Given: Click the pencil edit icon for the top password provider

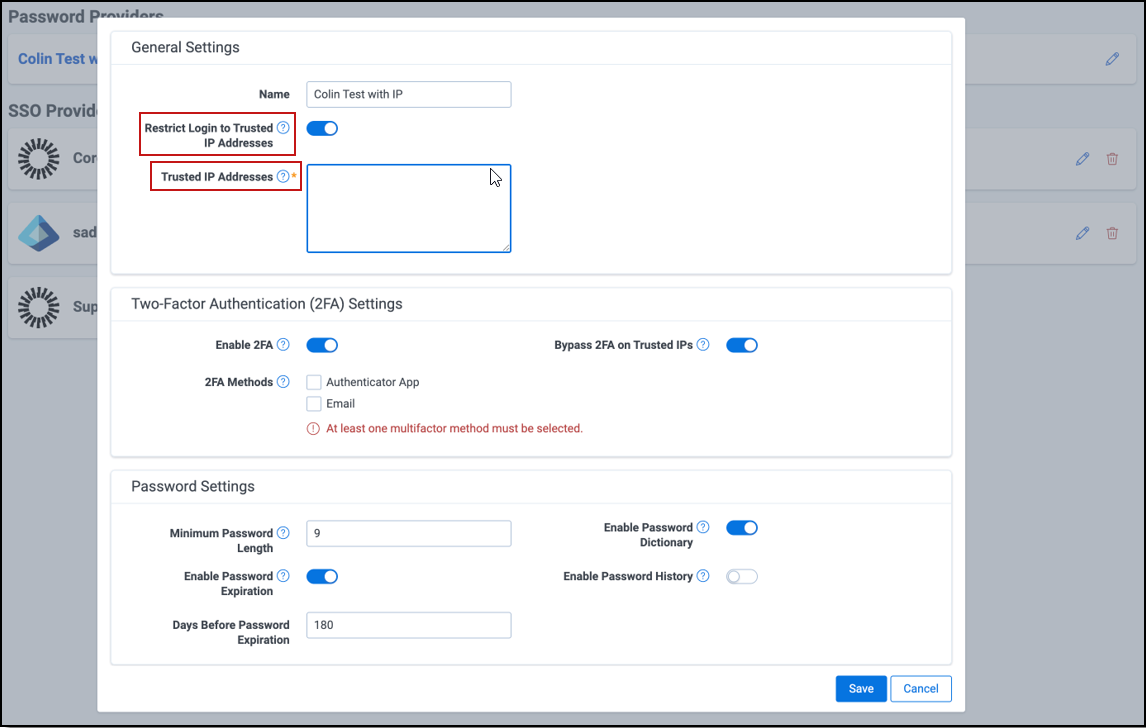Looking at the screenshot, I should (1112, 59).
